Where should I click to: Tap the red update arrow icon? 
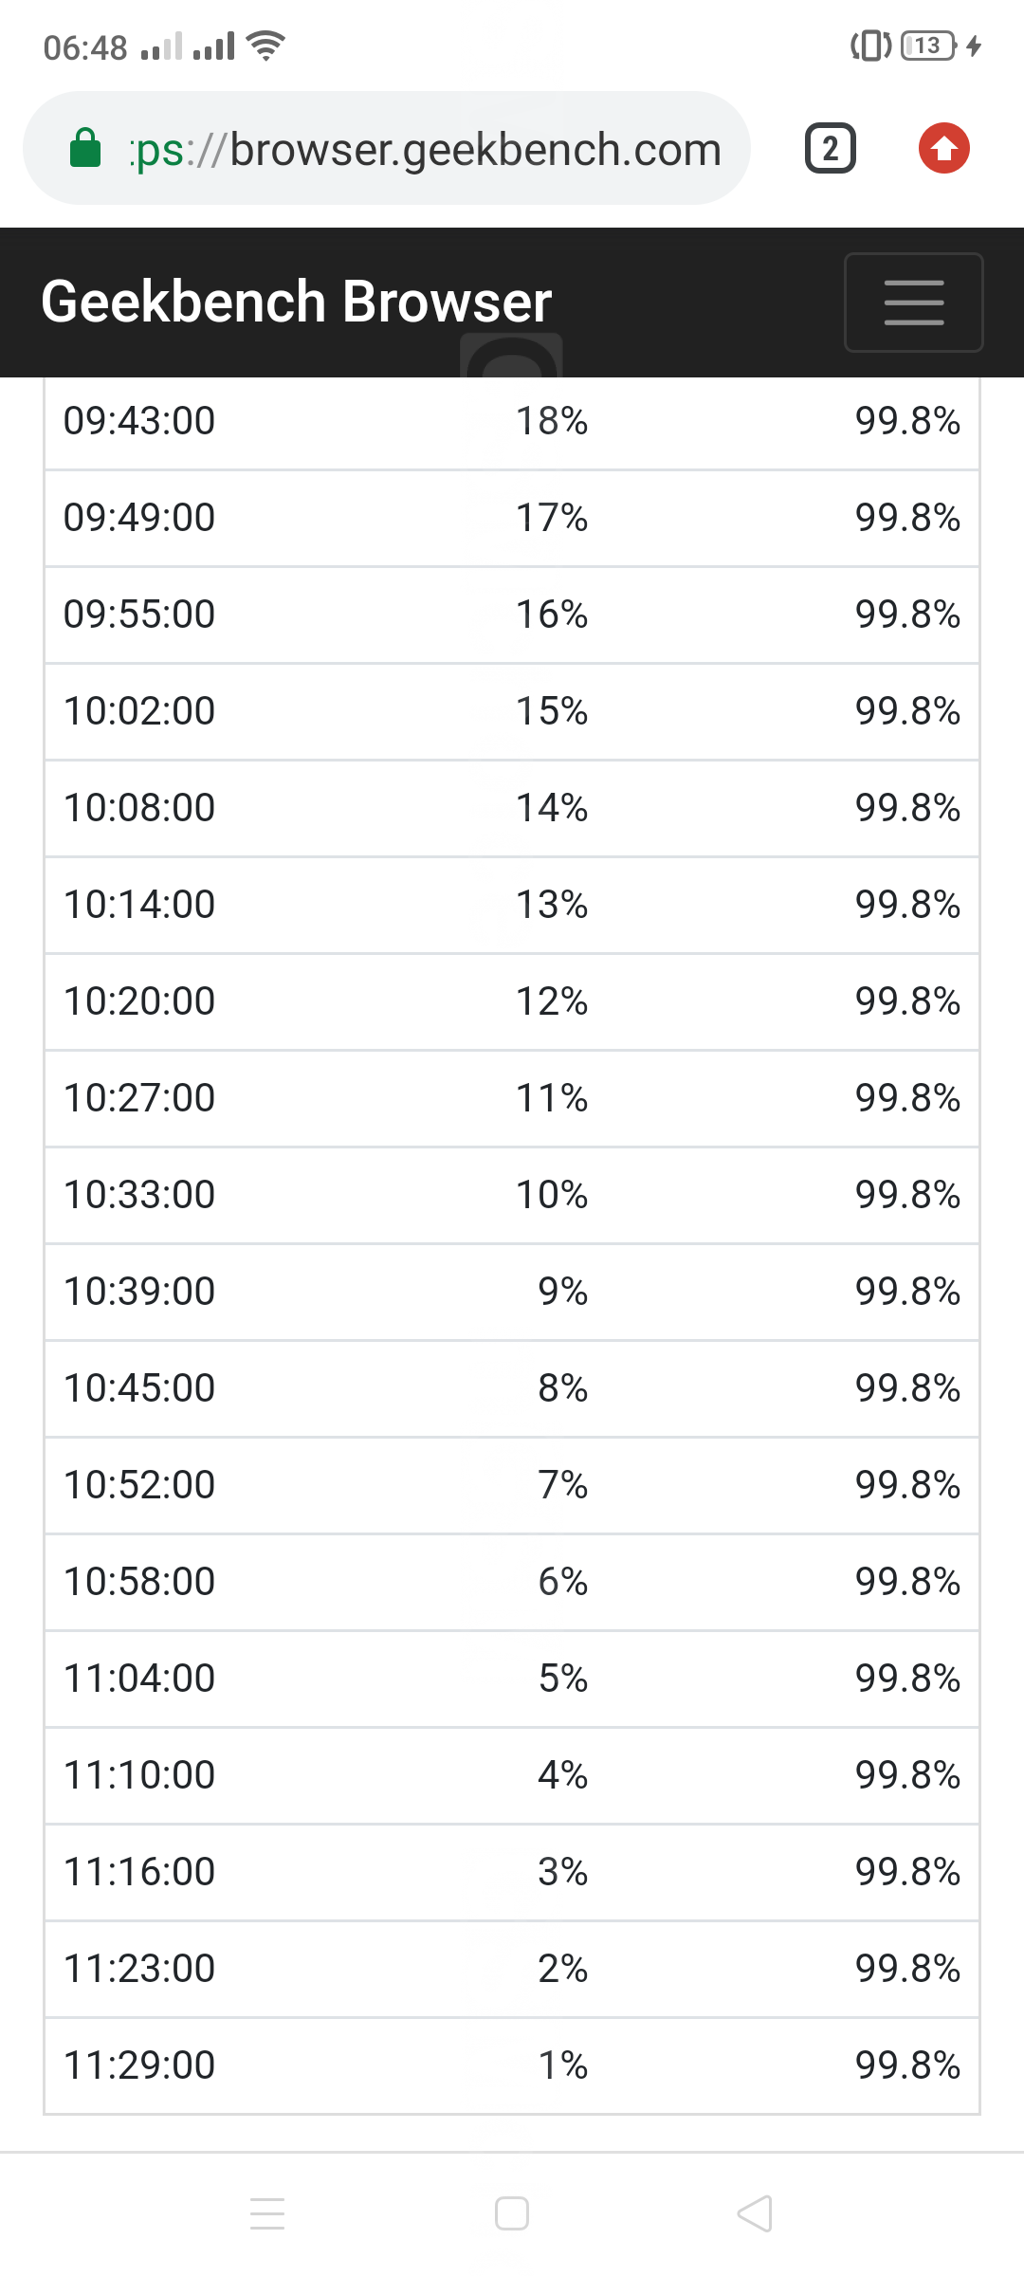(x=944, y=149)
